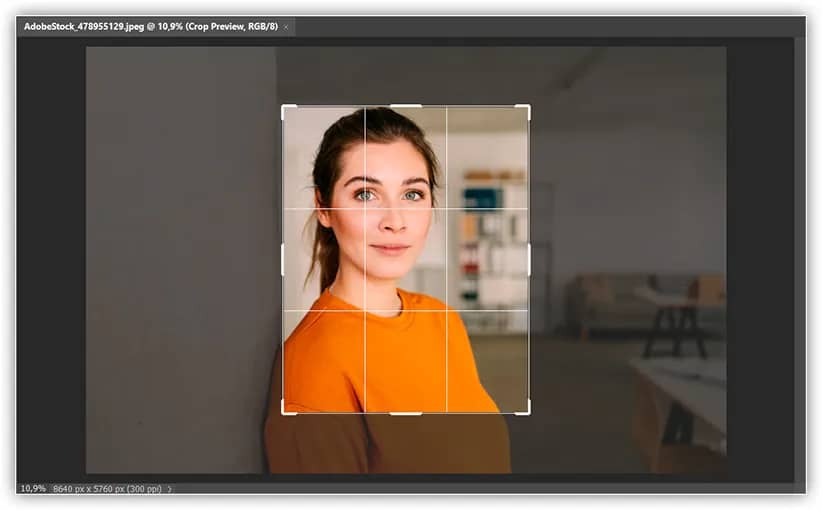Click the top-left crop corner handle
This screenshot has height=510, width=822.
[x=285, y=108]
